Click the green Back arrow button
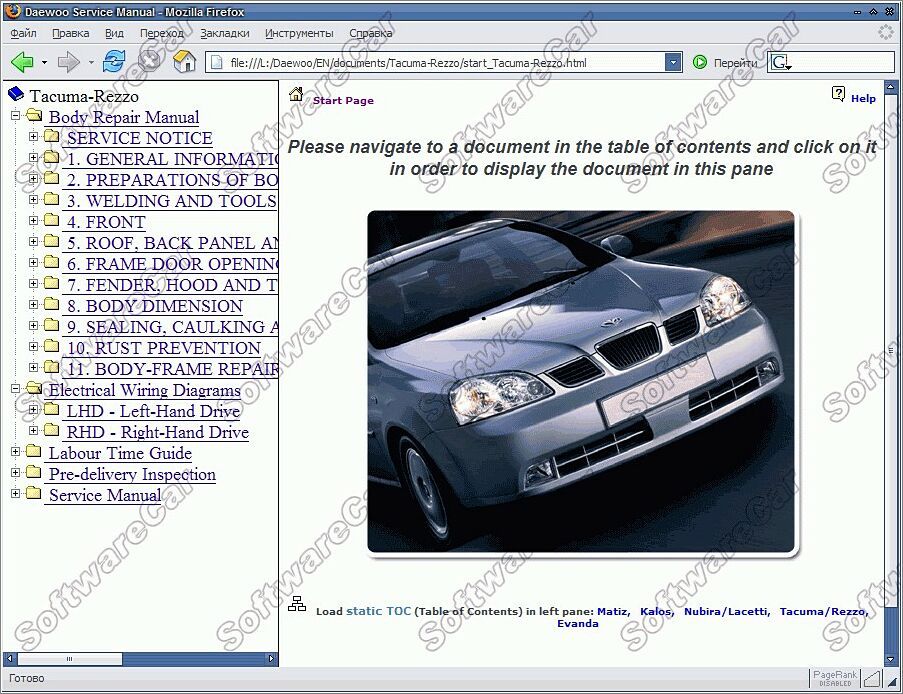Screen dimensions: 903x694 point(22,62)
